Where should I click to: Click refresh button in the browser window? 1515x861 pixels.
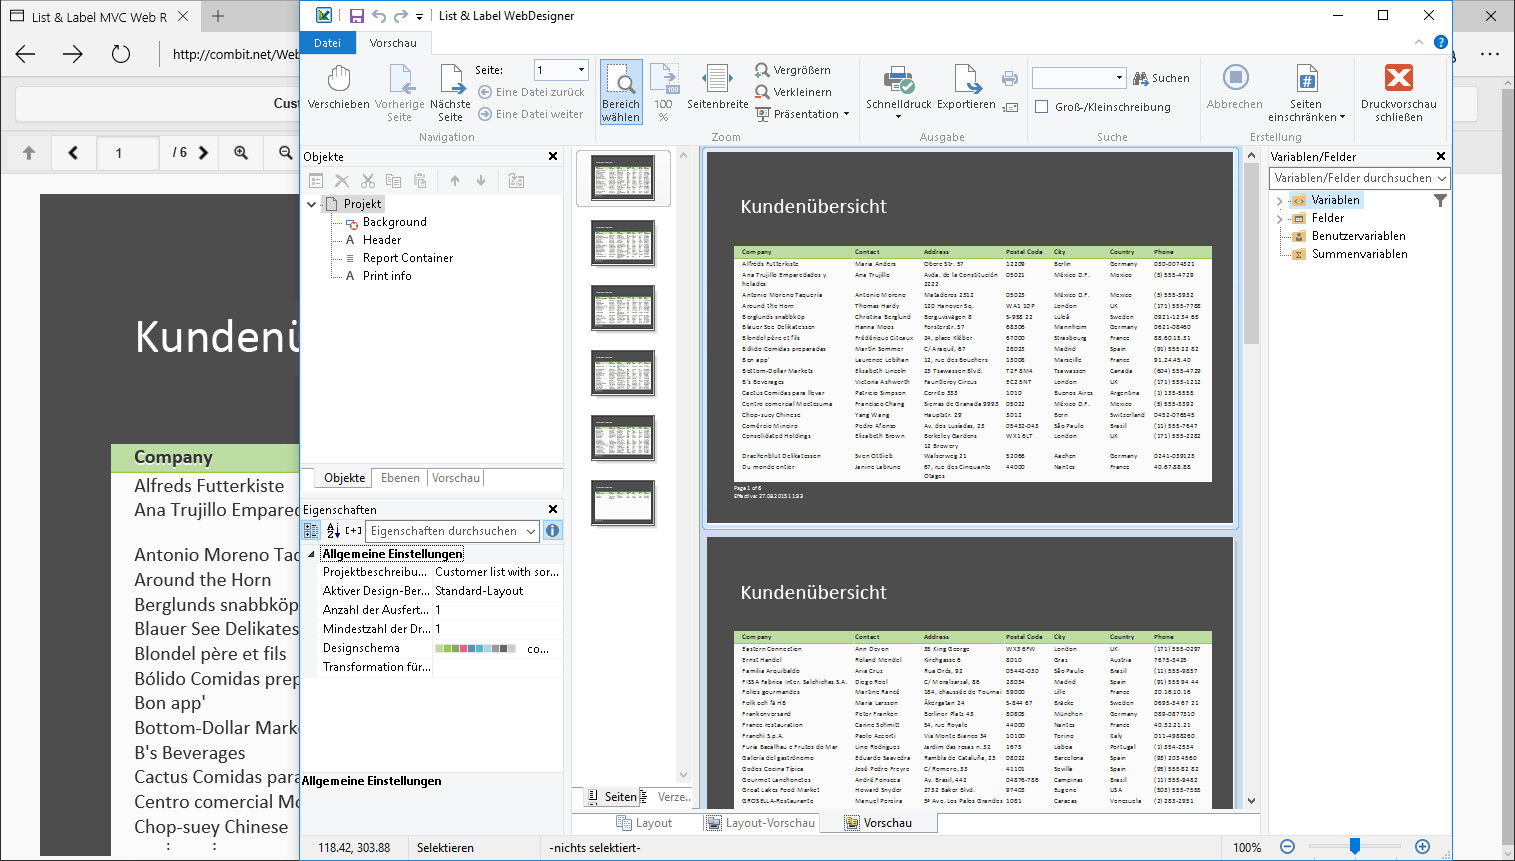[121, 54]
